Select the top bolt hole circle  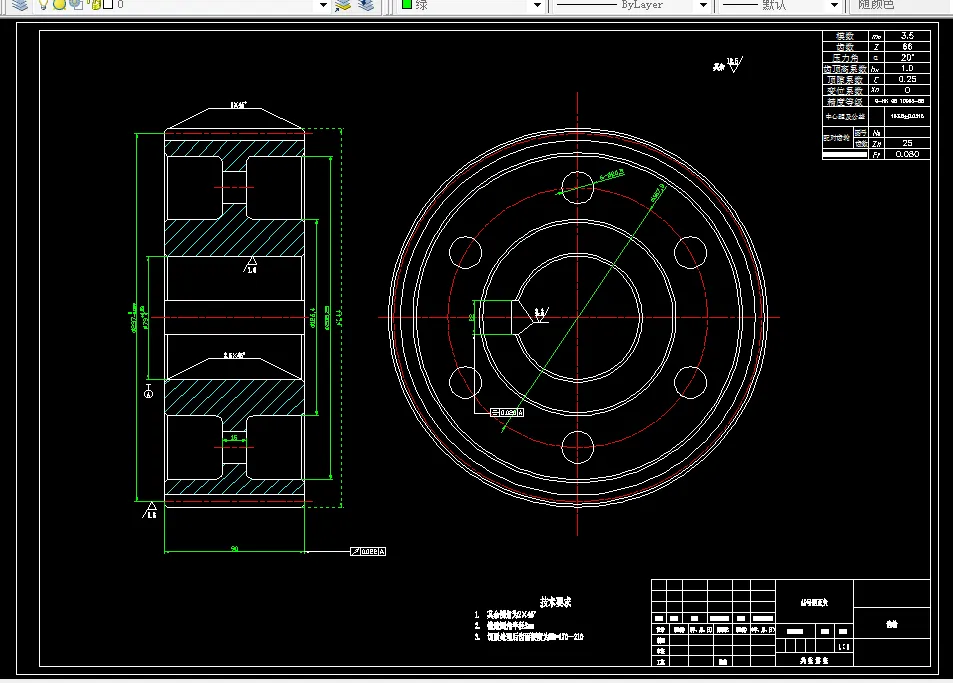coord(577,187)
